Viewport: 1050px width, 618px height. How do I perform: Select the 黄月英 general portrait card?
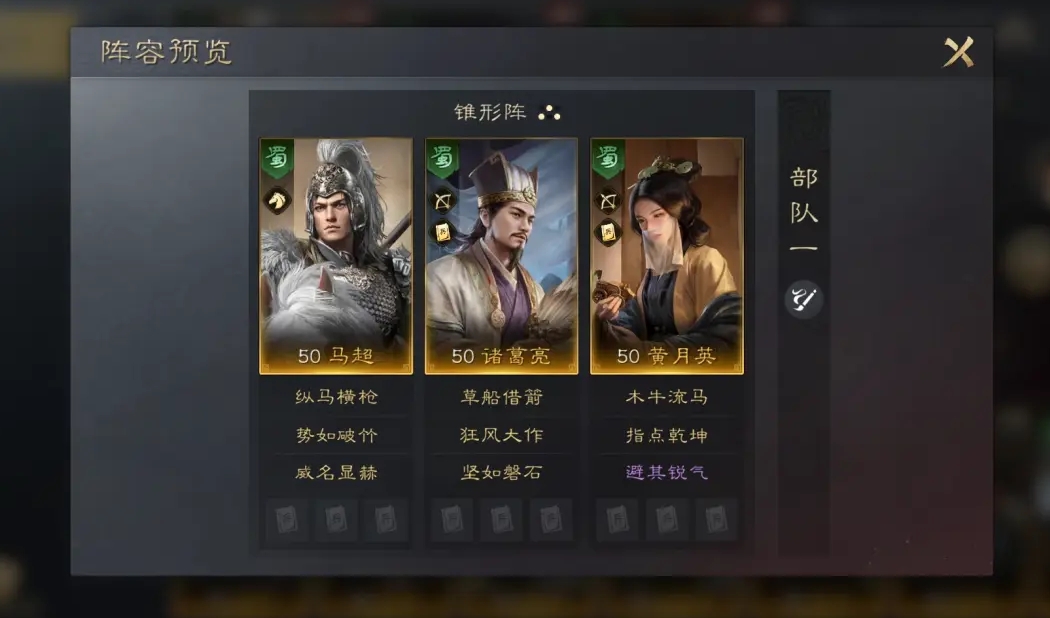pos(667,256)
